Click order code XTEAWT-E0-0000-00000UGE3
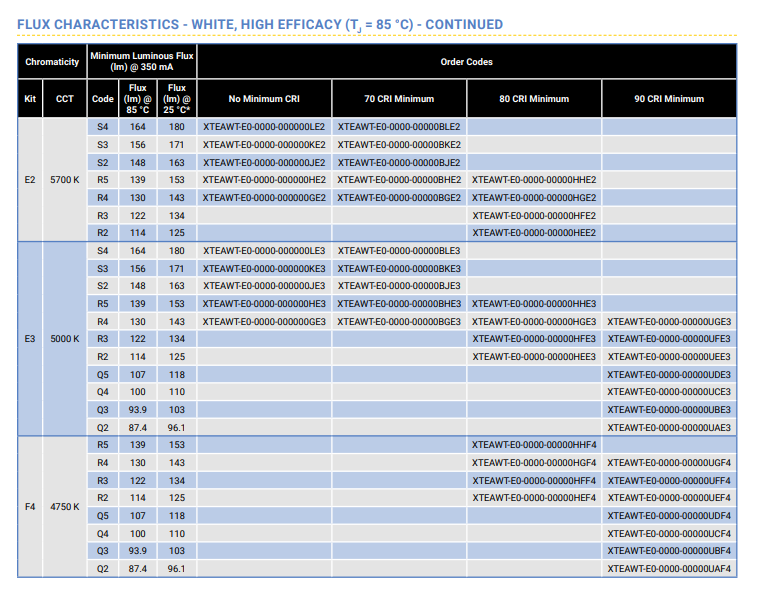The height and width of the screenshot is (603, 759). (x=669, y=322)
